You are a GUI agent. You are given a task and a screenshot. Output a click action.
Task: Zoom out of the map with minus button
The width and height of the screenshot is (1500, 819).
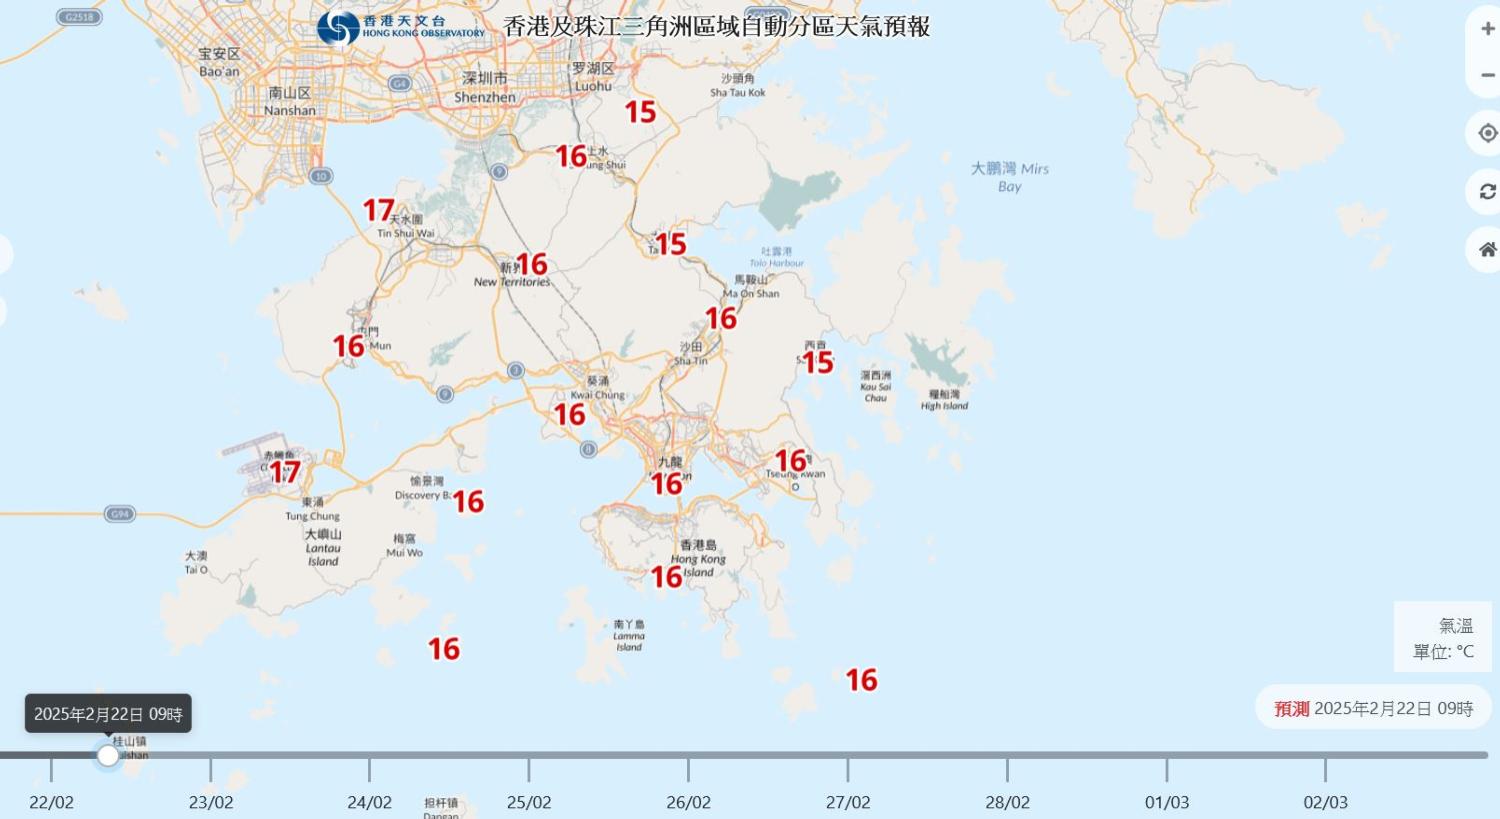[1487, 75]
